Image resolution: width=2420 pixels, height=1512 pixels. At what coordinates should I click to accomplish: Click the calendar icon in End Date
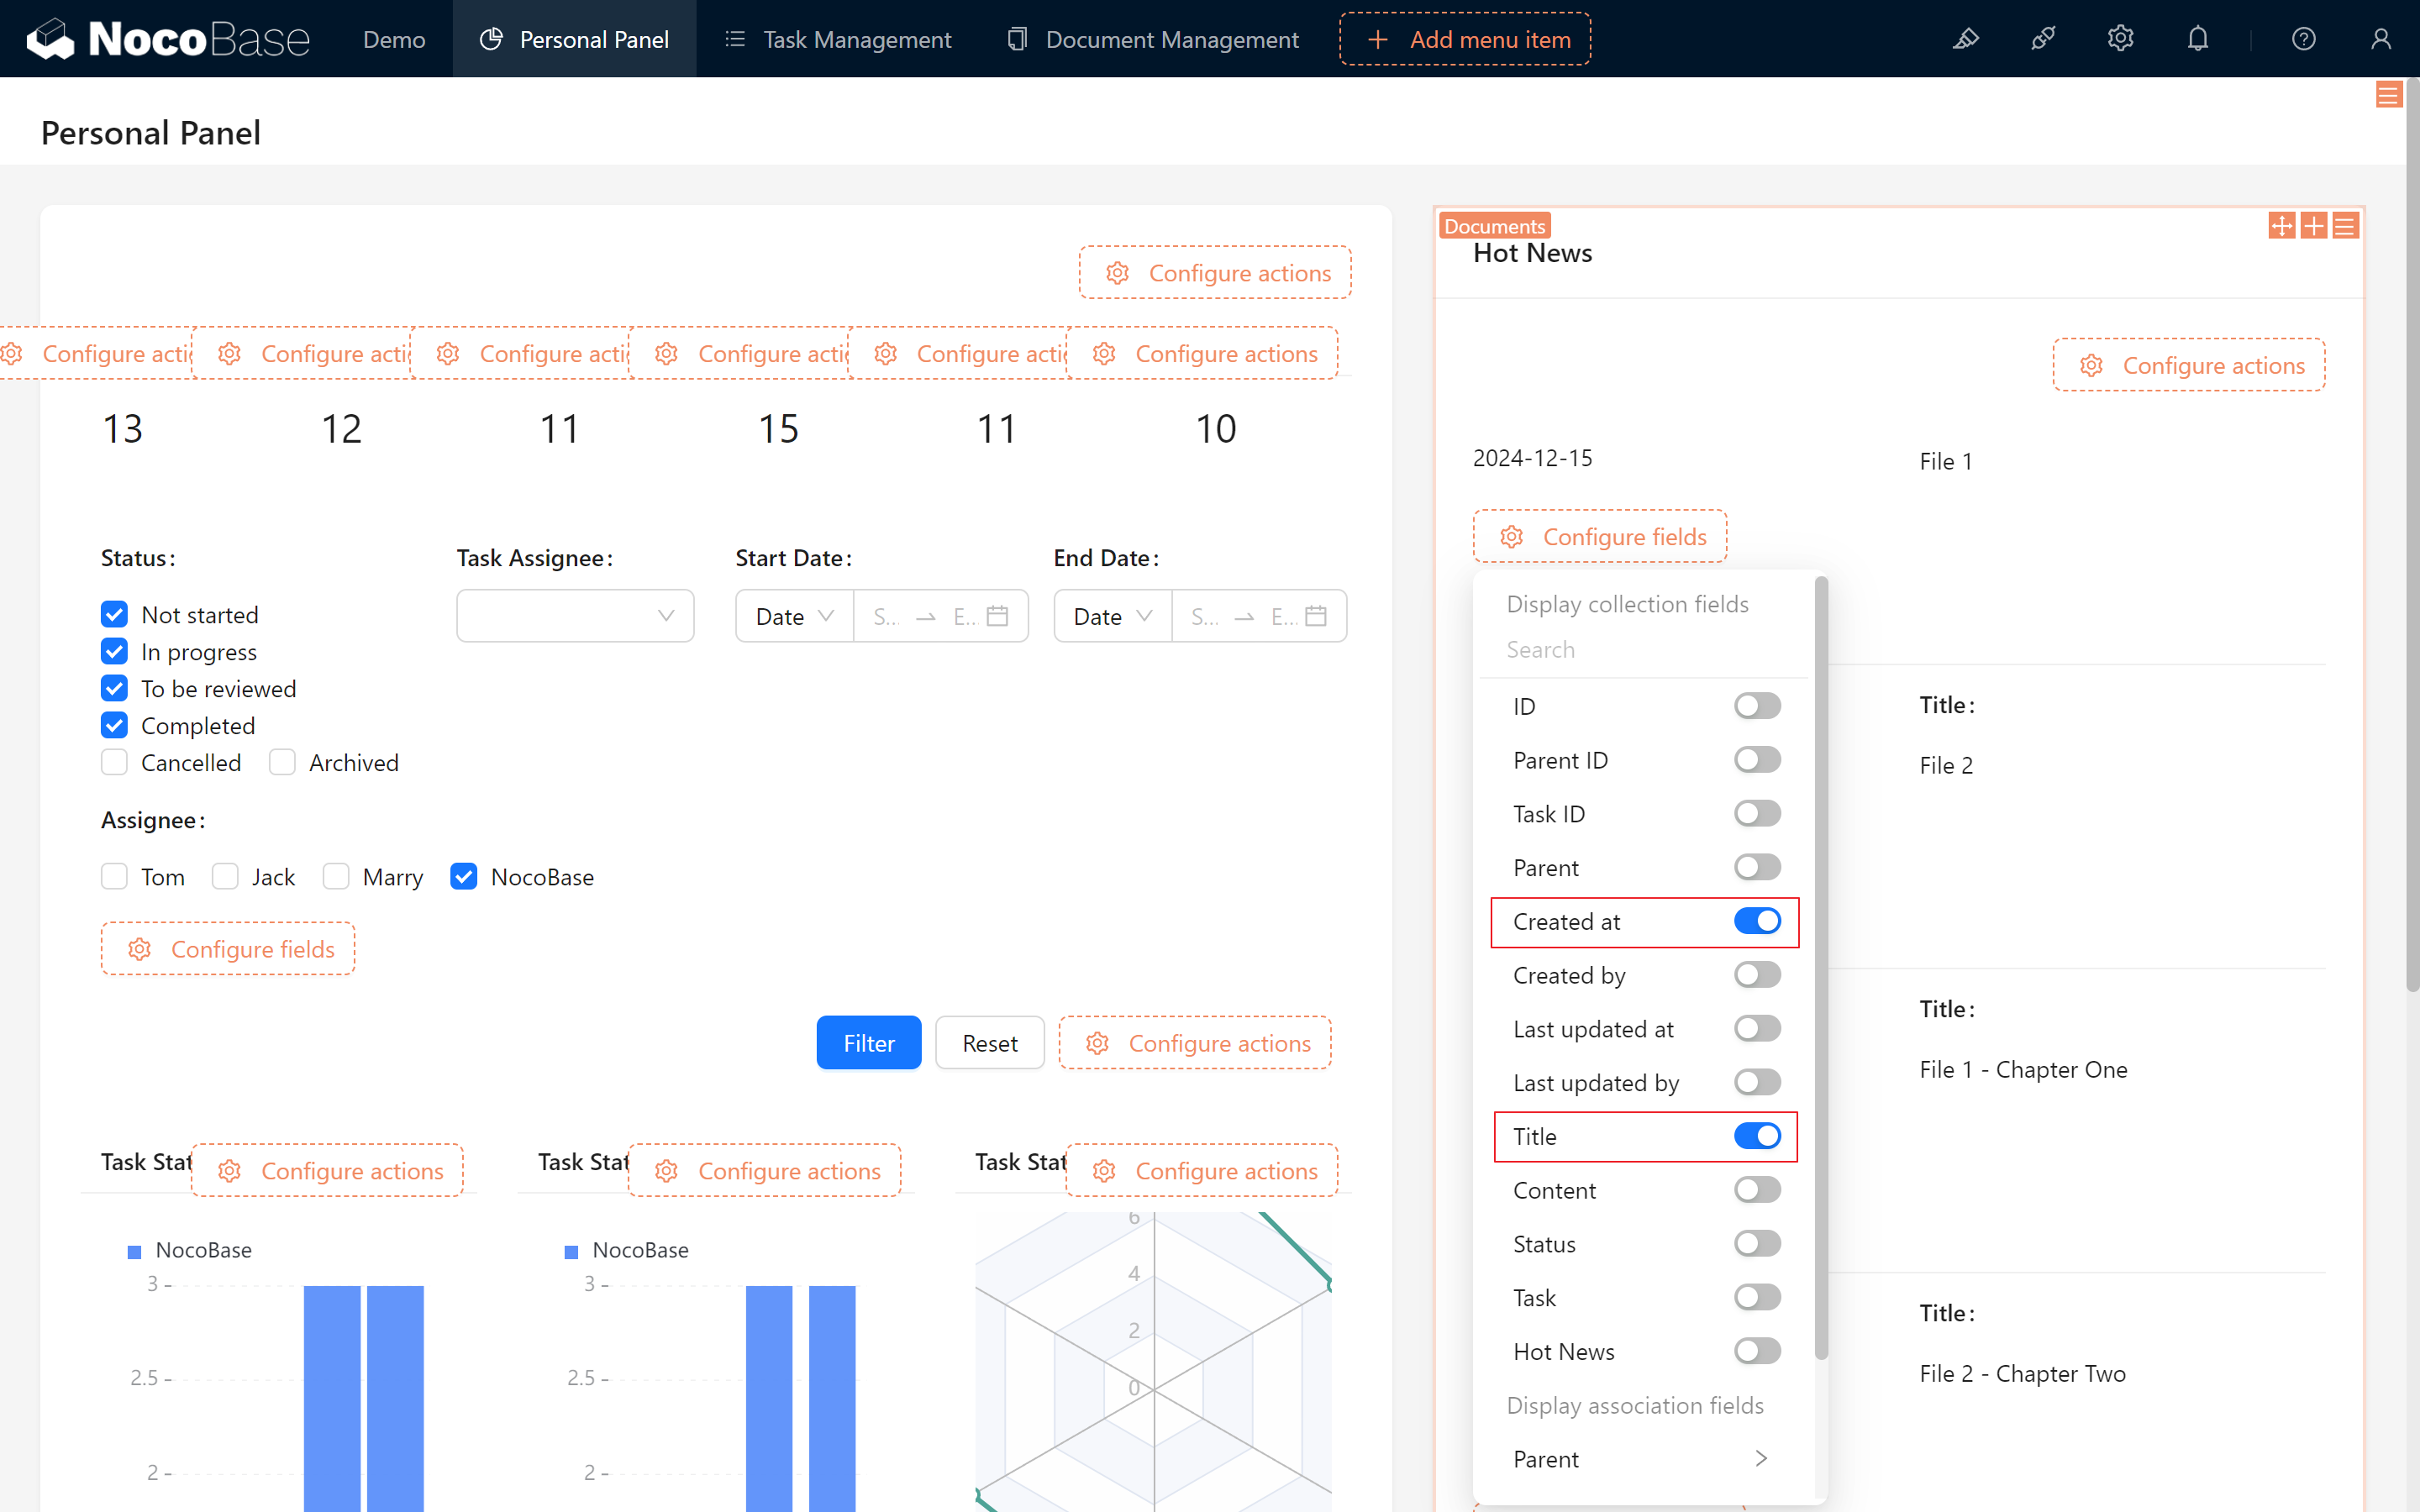coord(1316,616)
